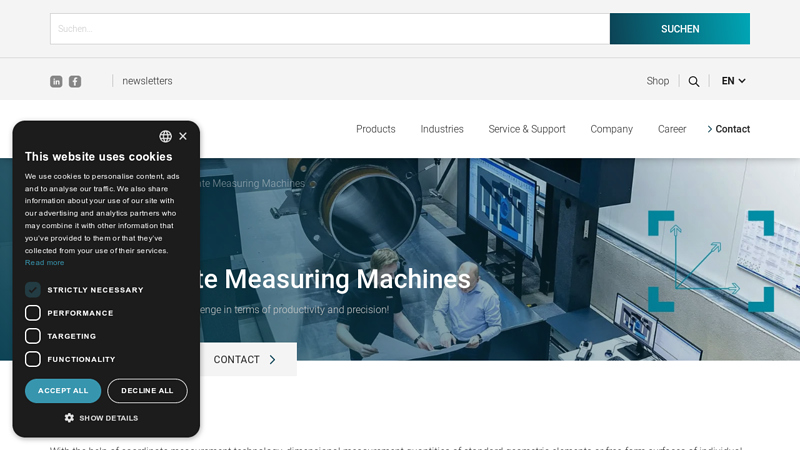This screenshot has height=450, width=800.
Task: Open the Company menu
Action: coord(612,129)
